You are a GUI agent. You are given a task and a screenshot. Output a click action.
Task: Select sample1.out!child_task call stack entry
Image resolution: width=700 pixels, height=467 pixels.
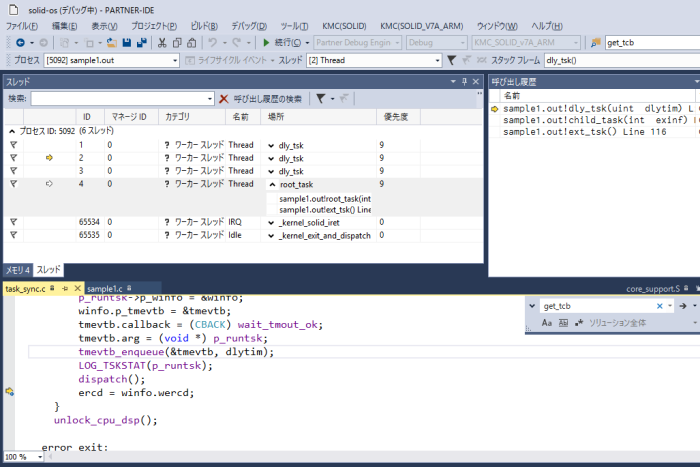[x=590, y=120]
